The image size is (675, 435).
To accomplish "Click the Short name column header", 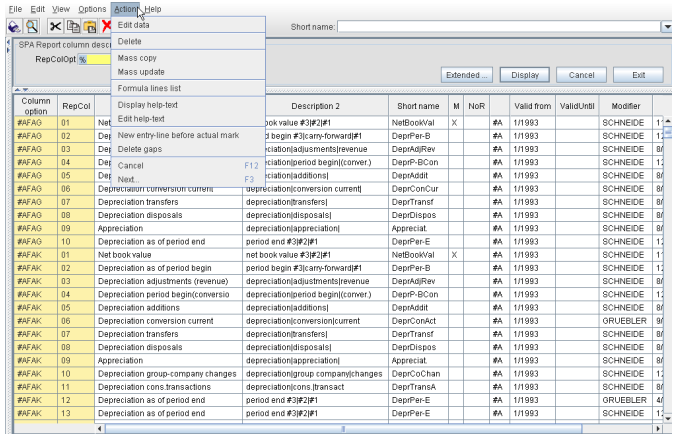I will 418,106.
